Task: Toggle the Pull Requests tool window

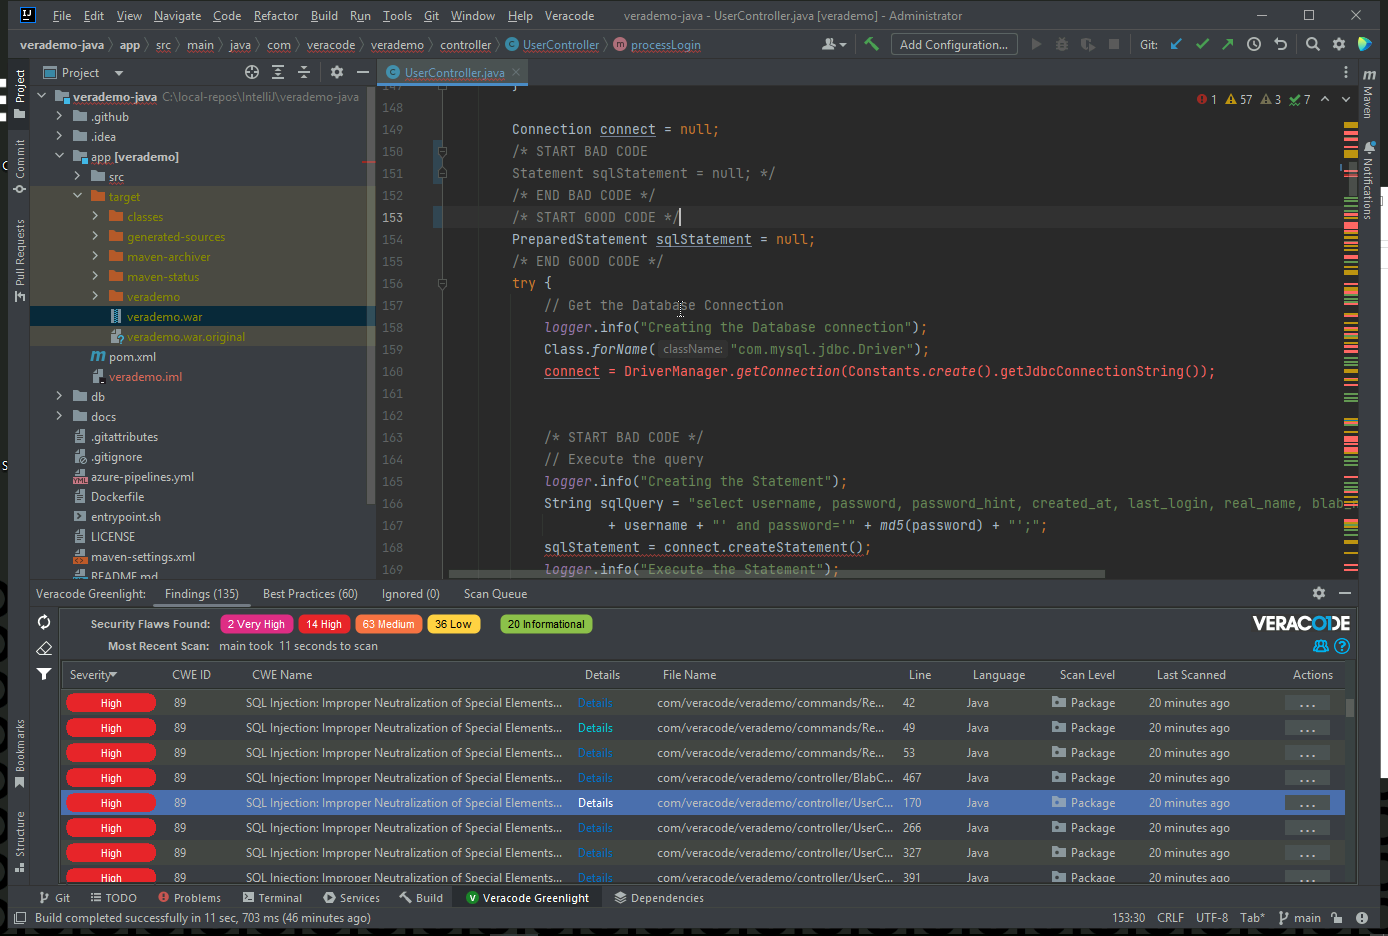Action: (x=19, y=260)
